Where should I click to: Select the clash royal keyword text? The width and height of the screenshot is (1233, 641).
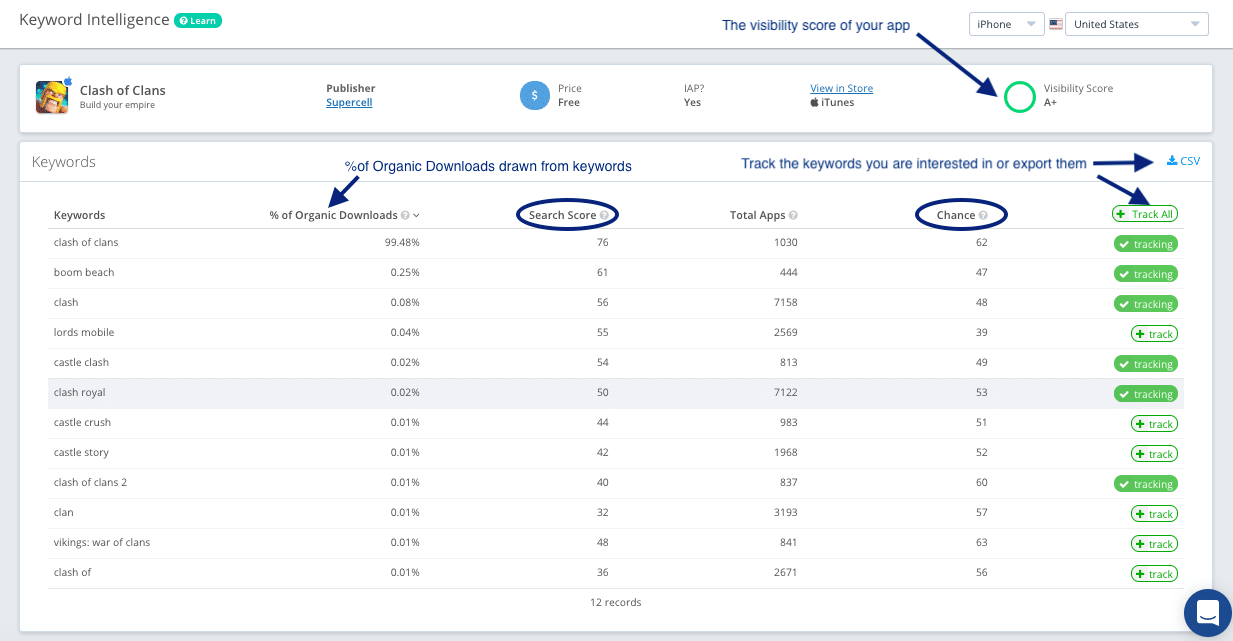pos(80,392)
